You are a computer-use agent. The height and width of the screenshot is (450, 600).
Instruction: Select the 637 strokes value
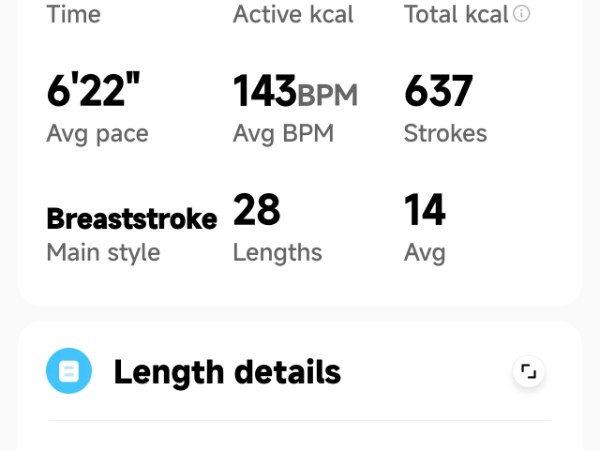438,92
